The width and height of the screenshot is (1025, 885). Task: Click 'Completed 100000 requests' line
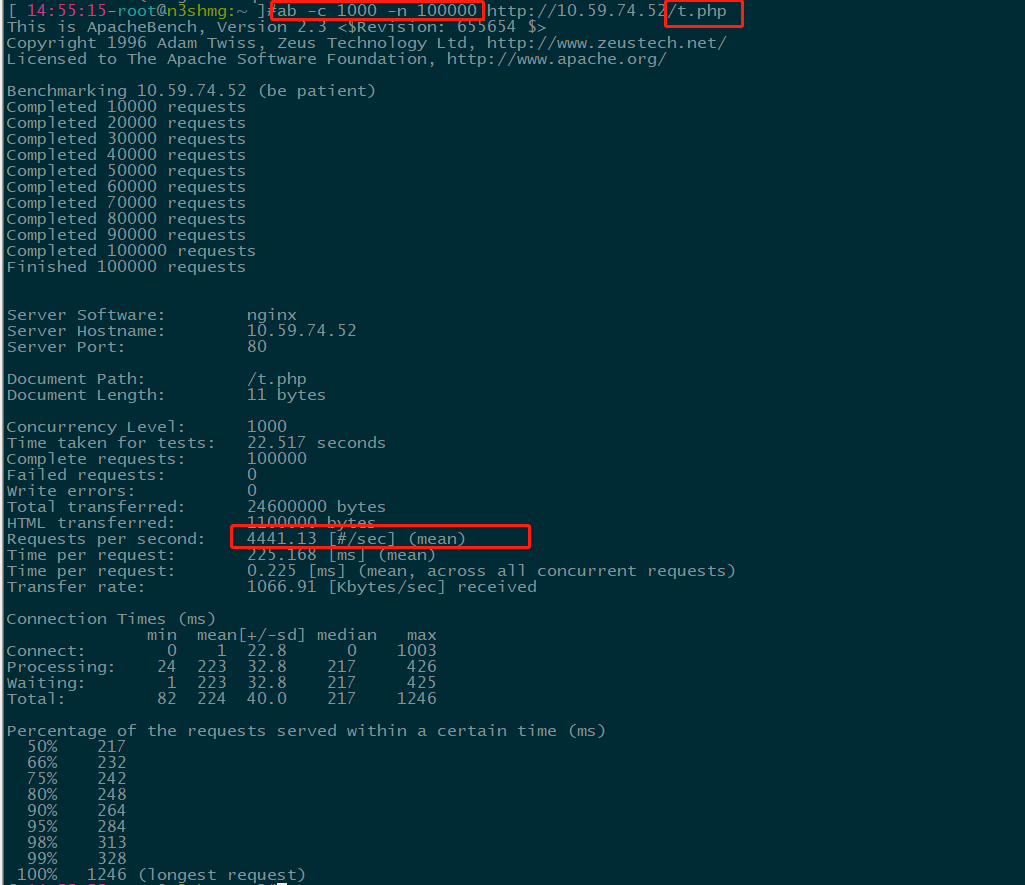[x=131, y=251]
